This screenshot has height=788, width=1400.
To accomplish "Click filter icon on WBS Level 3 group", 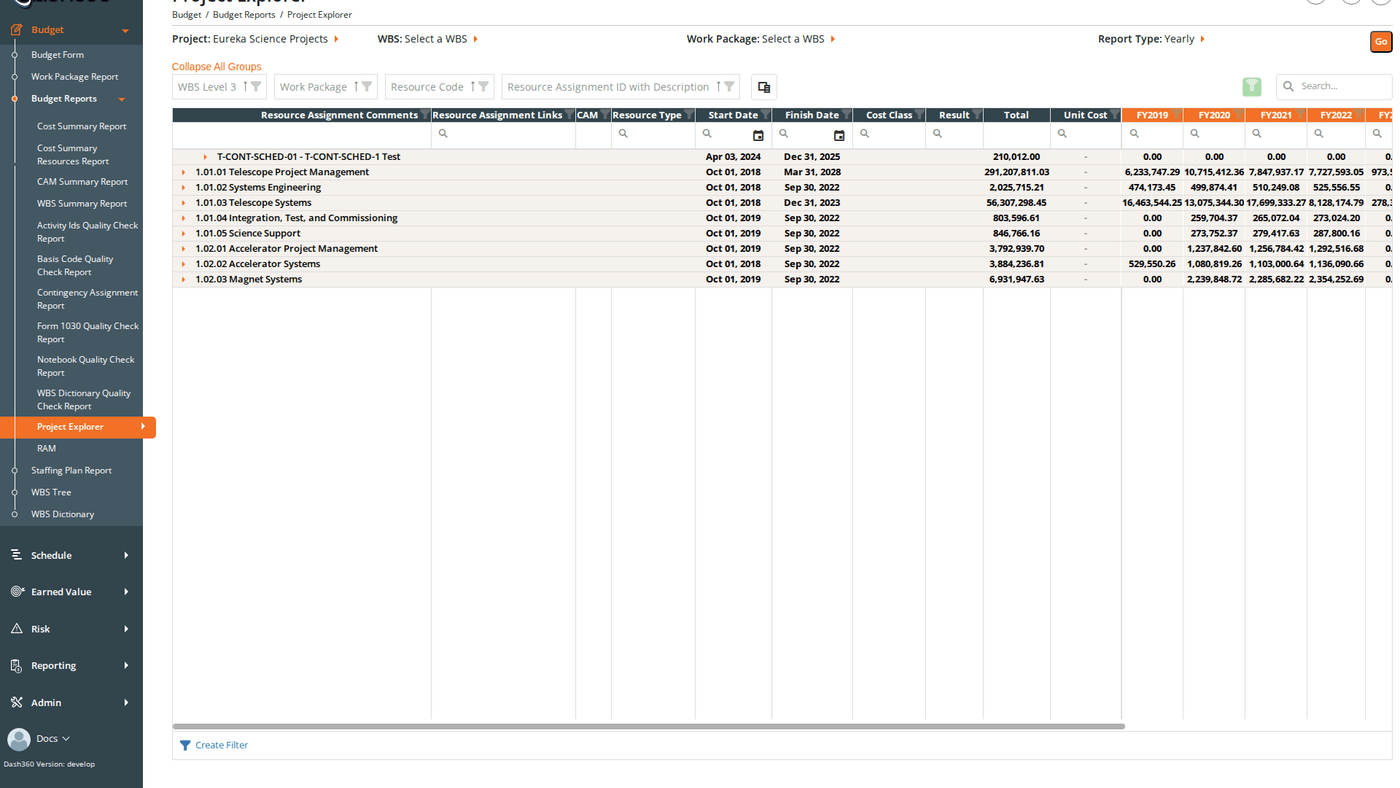I will click(256, 87).
